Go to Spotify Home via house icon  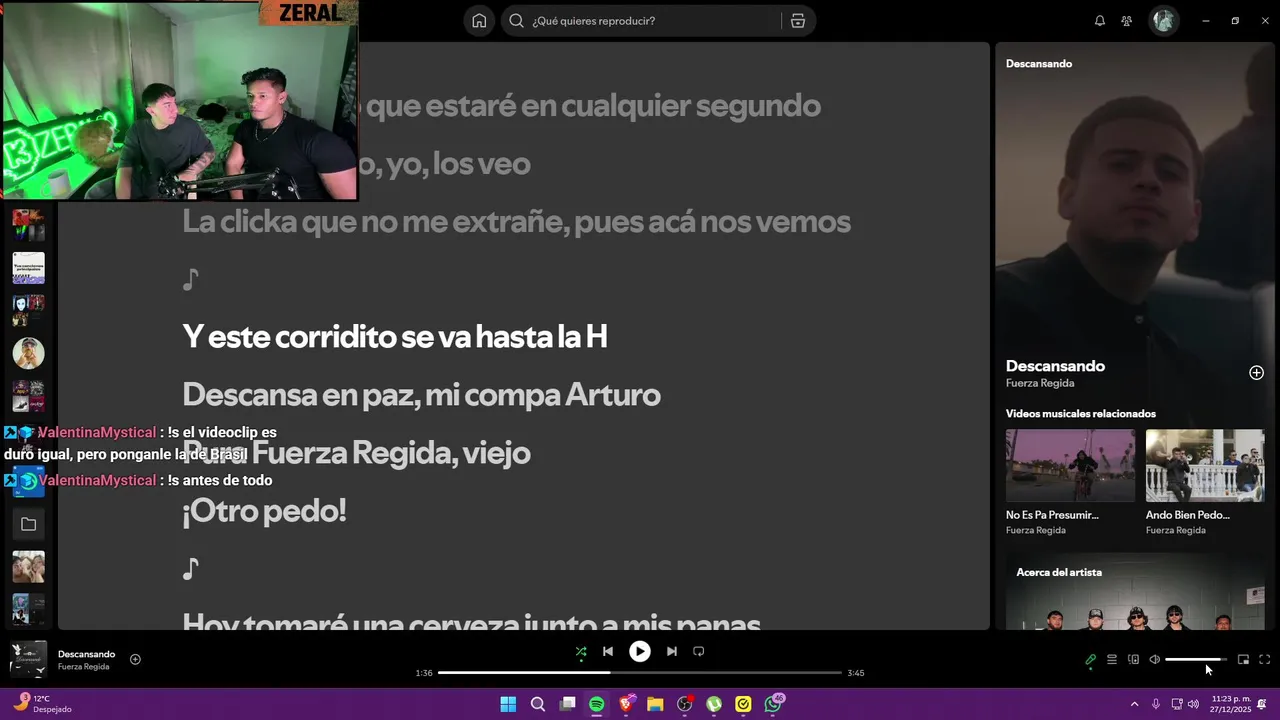479,21
